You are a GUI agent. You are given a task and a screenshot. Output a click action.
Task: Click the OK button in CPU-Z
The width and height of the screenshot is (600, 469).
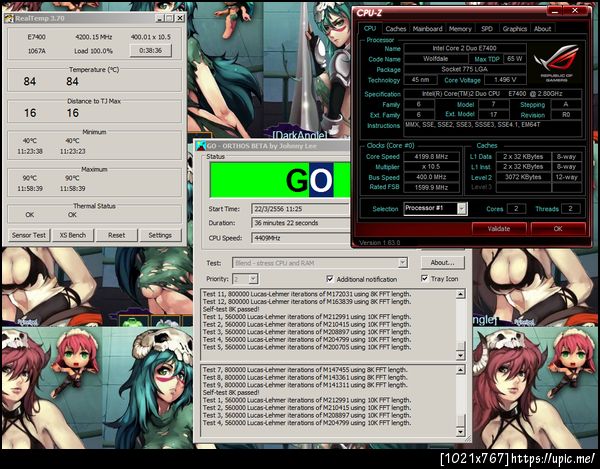coord(558,228)
